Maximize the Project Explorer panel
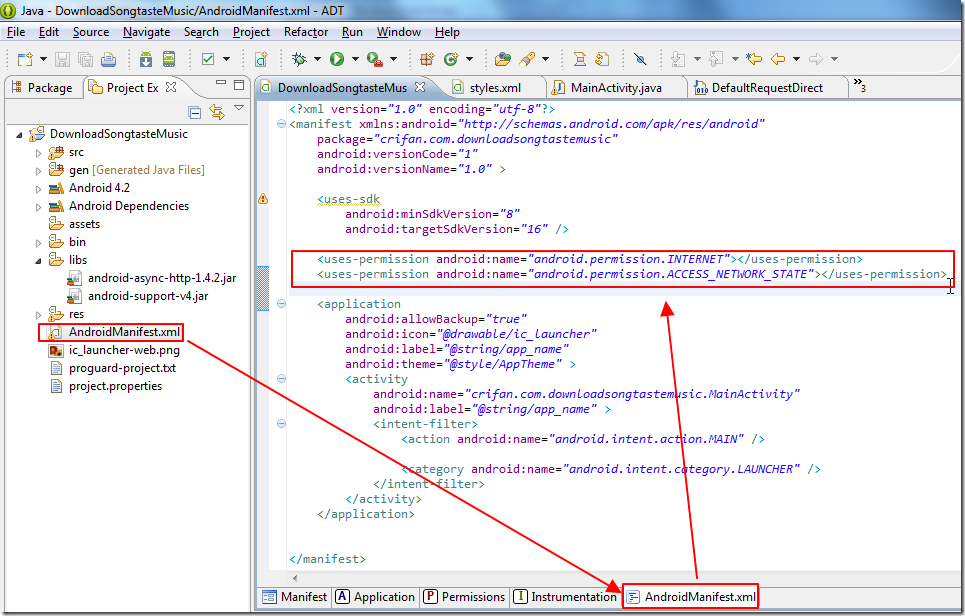Image resolution: width=965 pixels, height=616 pixels. [x=239, y=85]
